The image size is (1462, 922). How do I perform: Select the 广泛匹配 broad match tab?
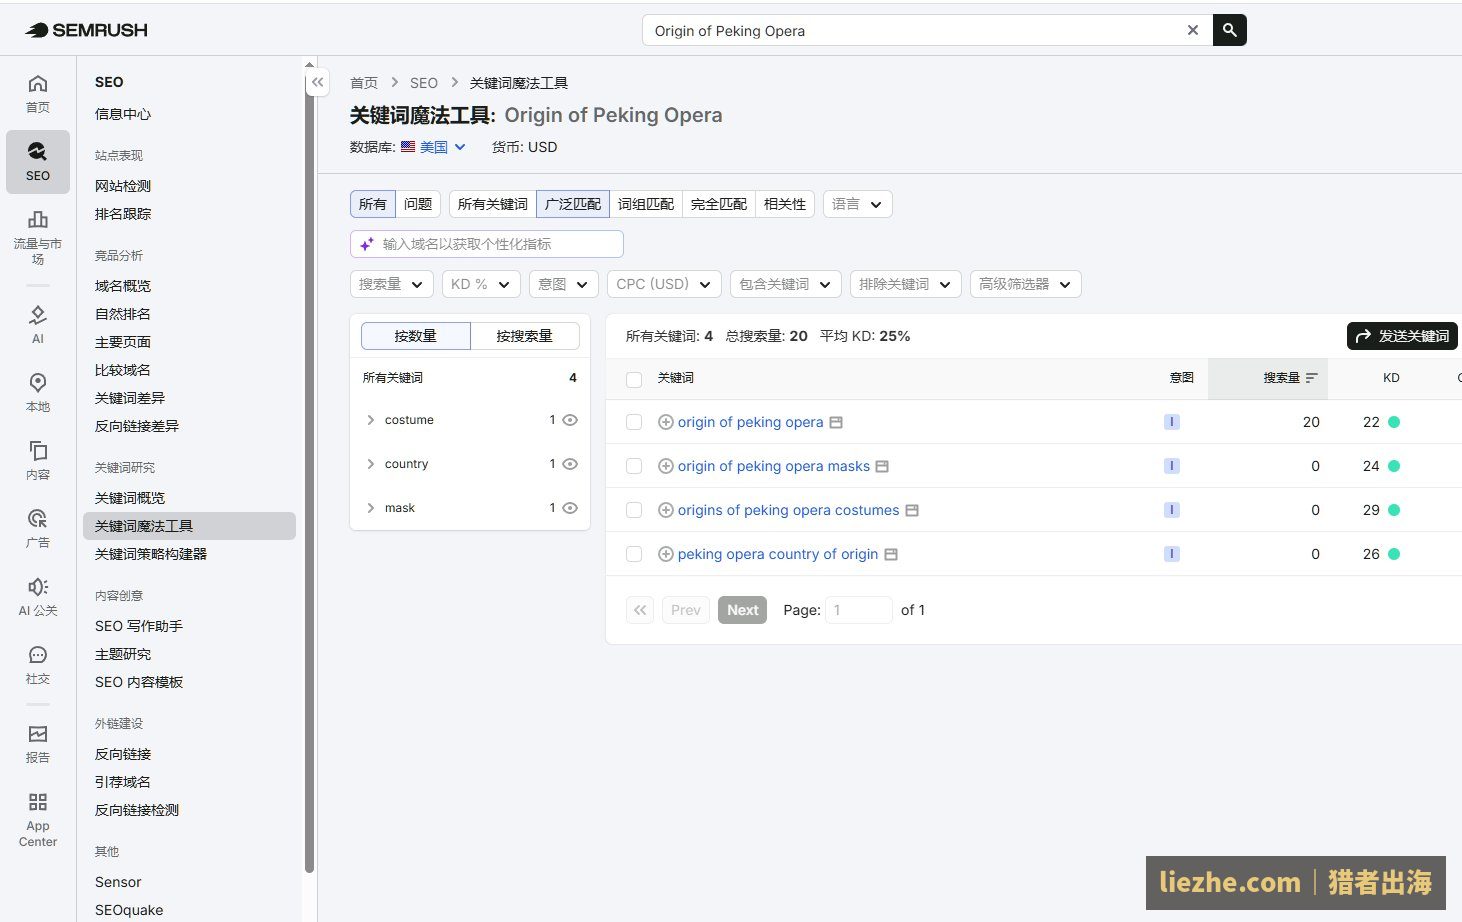pos(573,204)
